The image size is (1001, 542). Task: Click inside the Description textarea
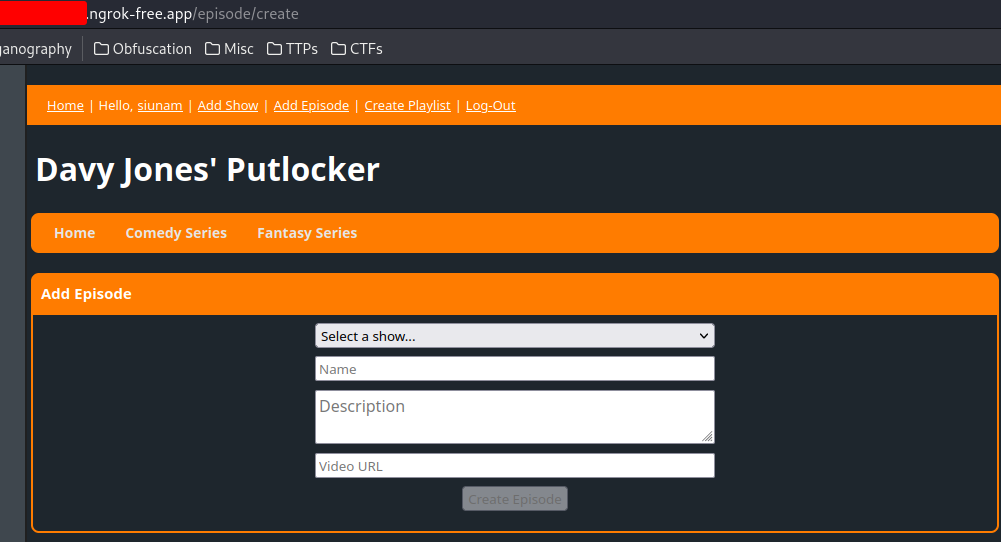tap(515, 417)
